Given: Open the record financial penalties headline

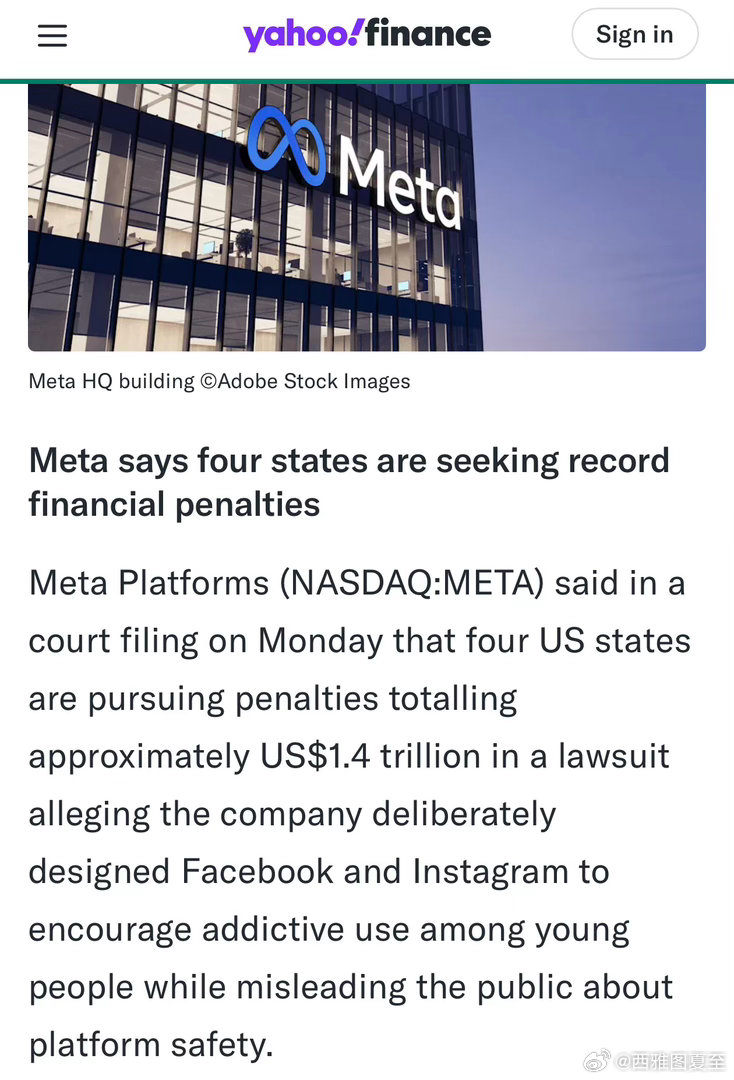Looking at the screenshot, I should click(x=349, y=482).
